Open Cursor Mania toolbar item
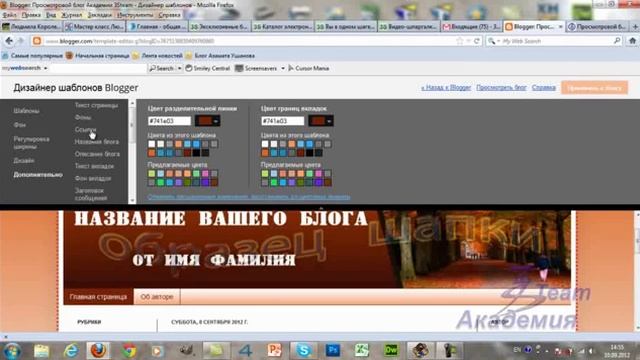The image size is (640, 360). point(309,68)
